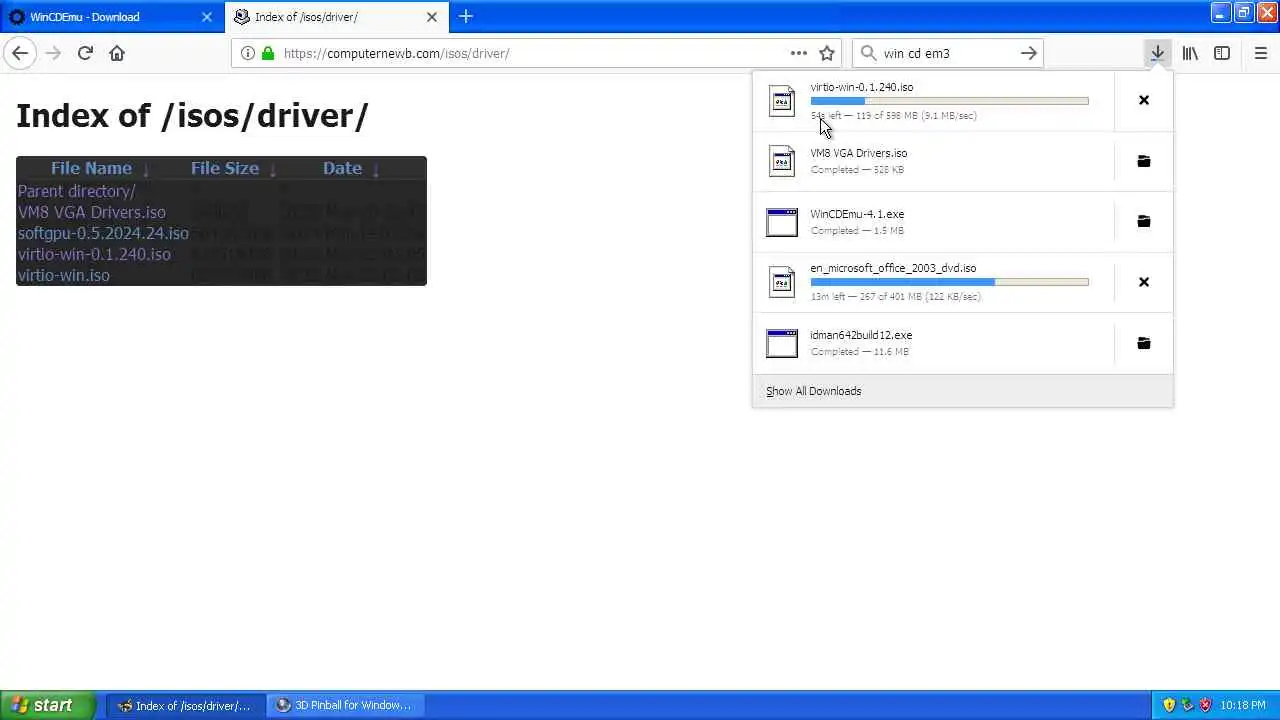Open the softgpu-0.5.2024.24.iso link

(x=103, y=233)
